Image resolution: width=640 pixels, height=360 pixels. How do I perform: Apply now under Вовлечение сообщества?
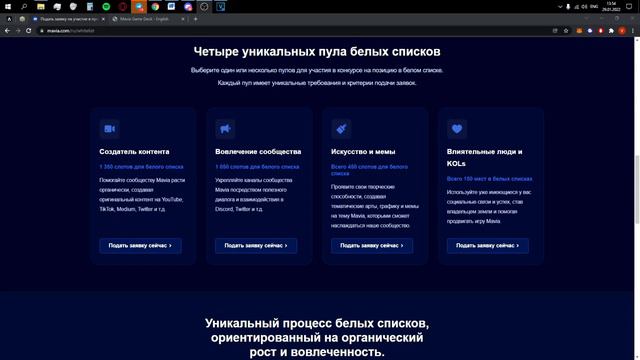tap(256, 246)
